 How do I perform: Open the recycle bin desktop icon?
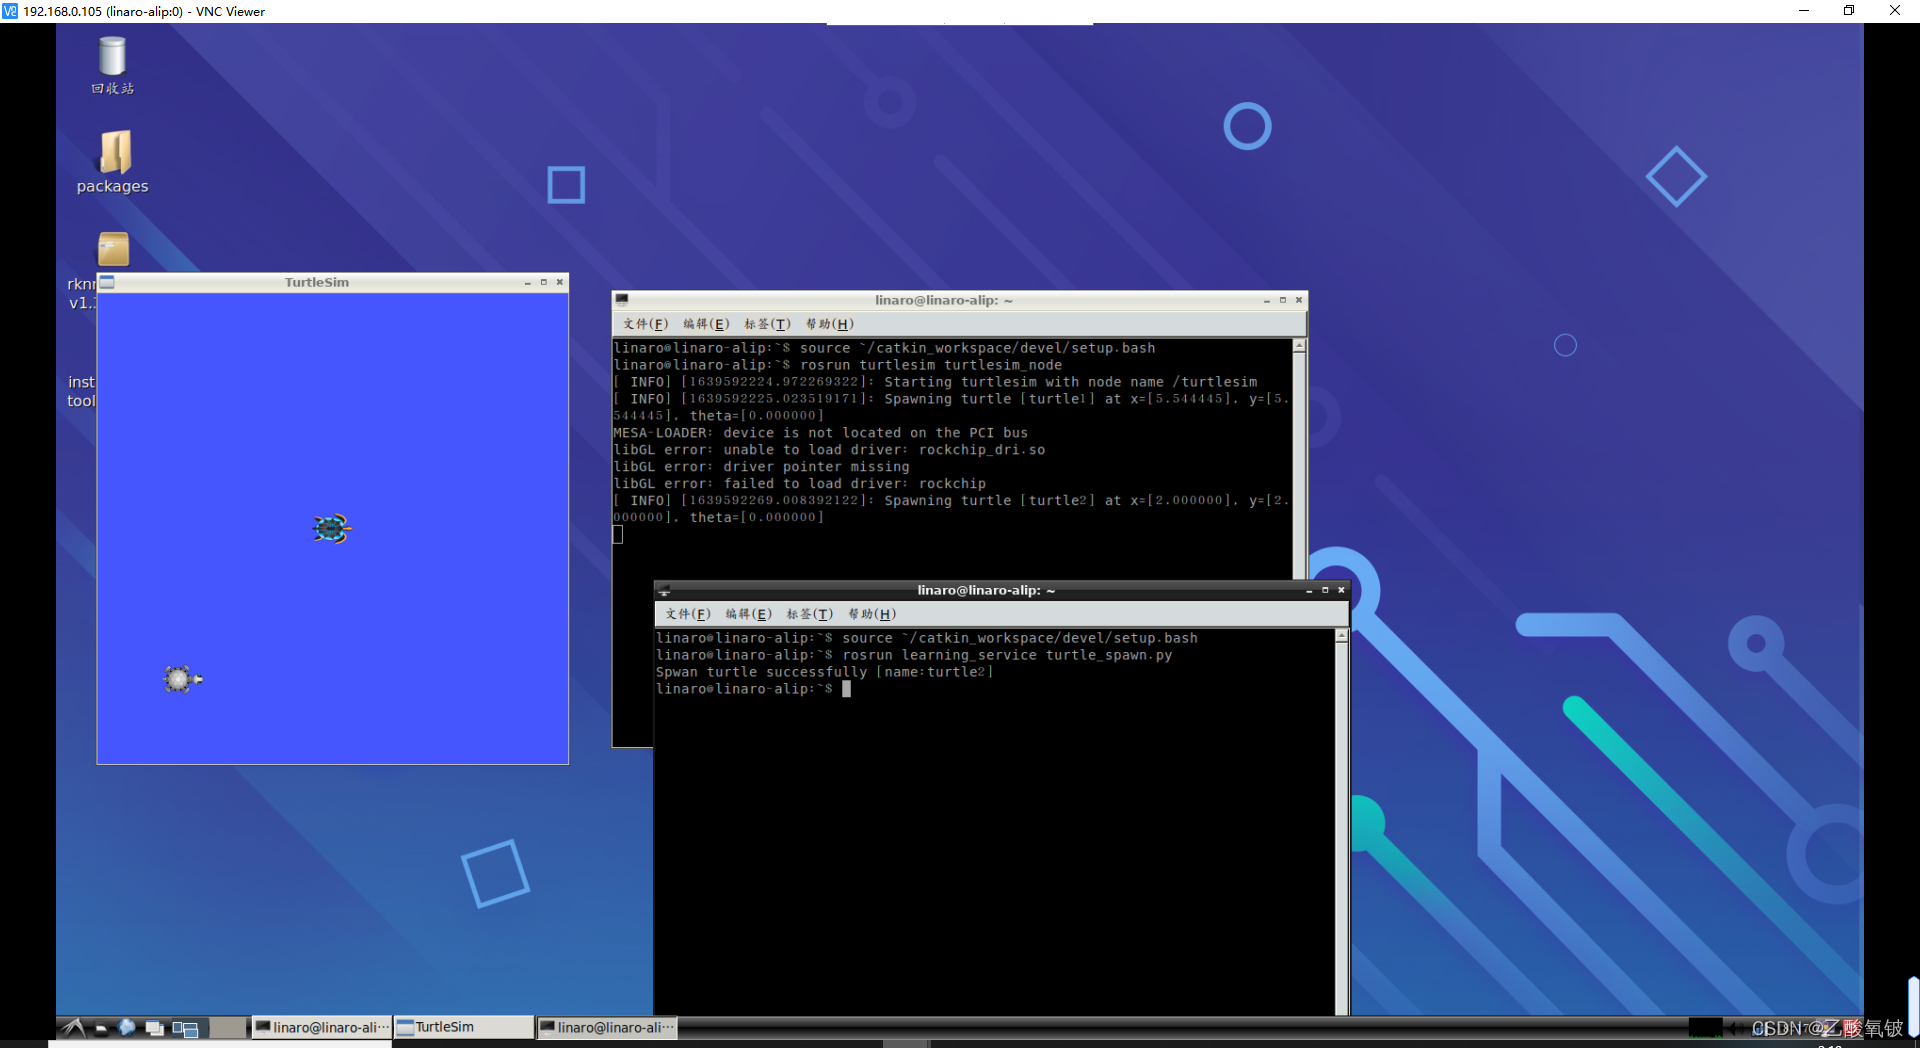(112, 66)
